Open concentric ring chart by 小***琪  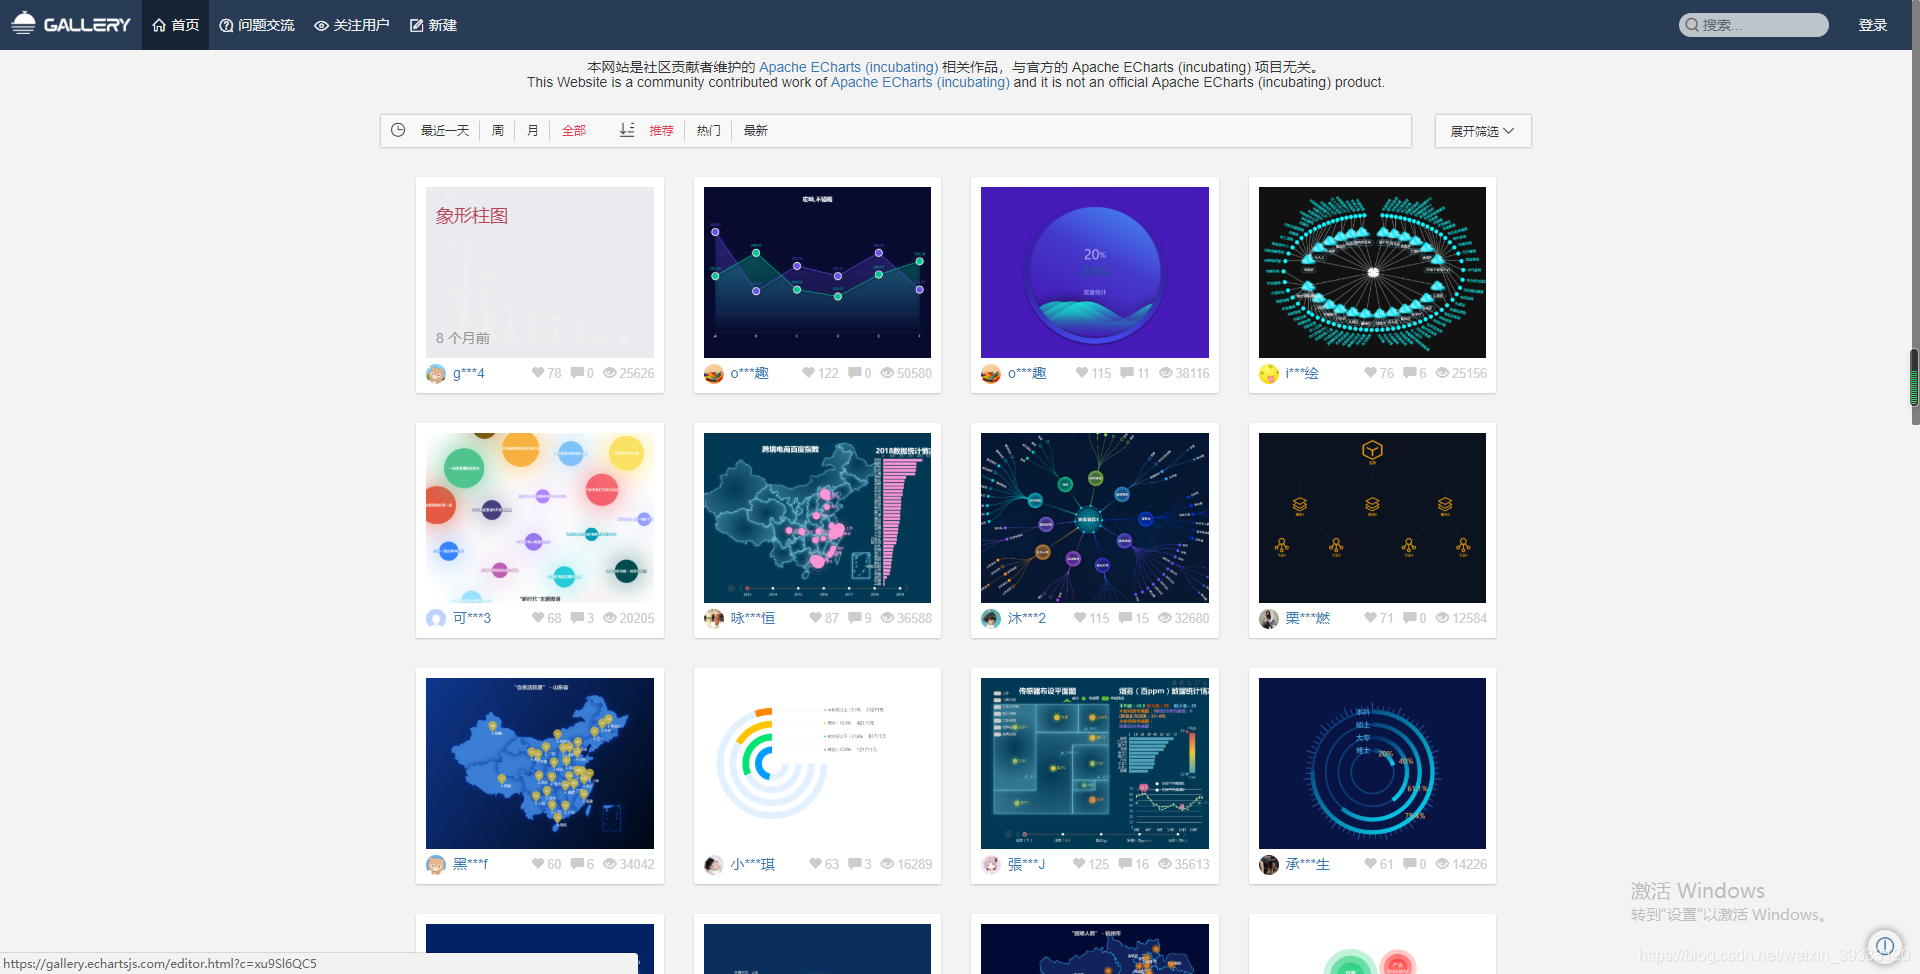[817, 763]
